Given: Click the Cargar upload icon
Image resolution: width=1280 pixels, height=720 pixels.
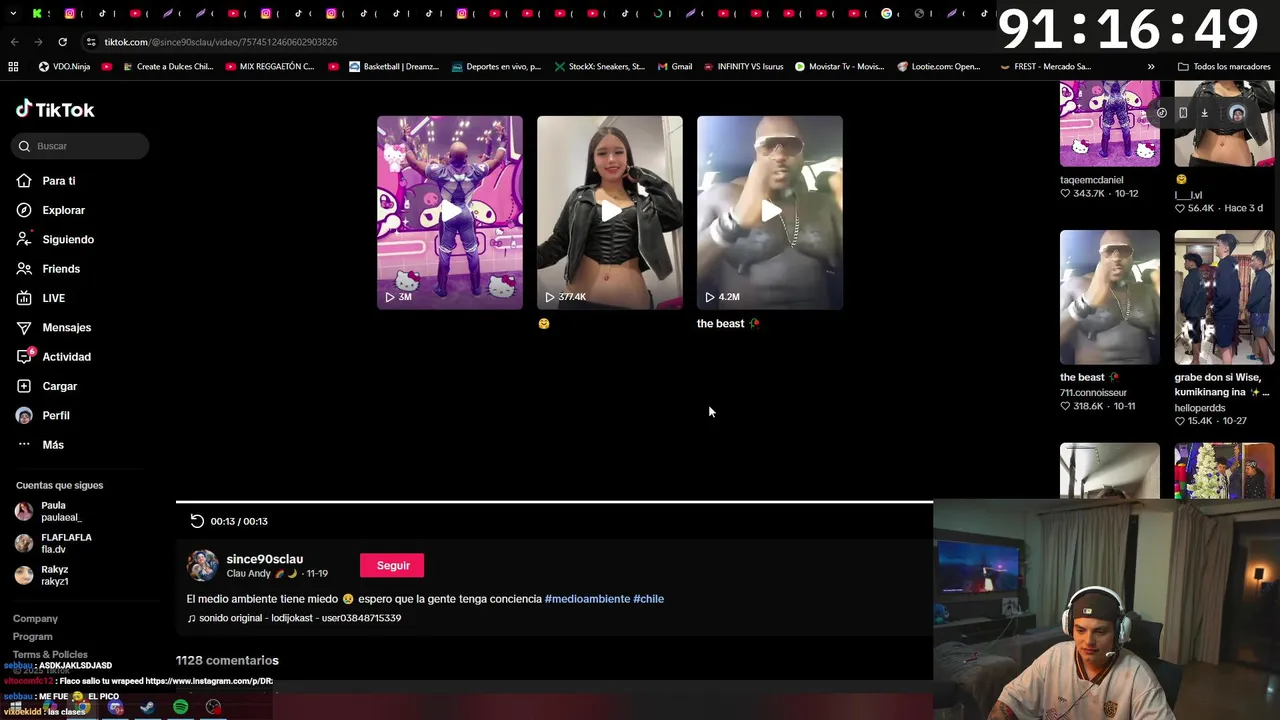Looking at the screenshot, I should [24, 386].
